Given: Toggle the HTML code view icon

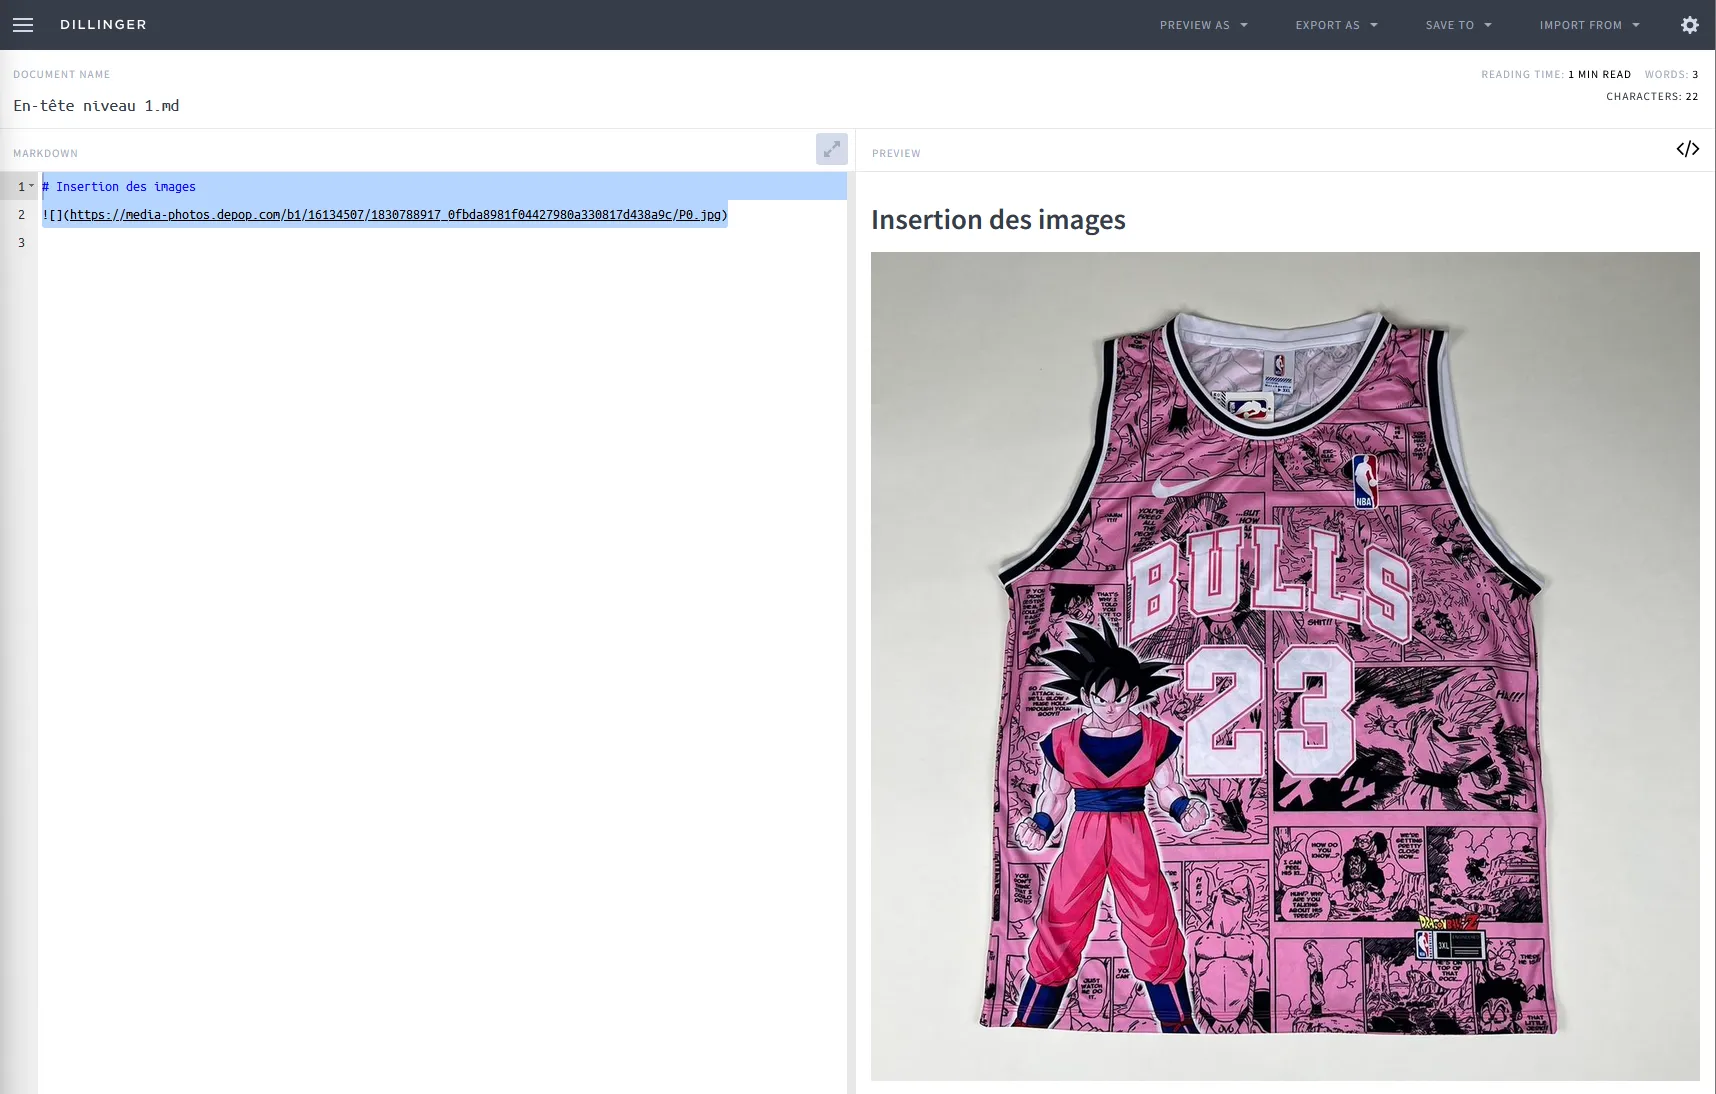Looking at the screenshot, I should pos(1687,149).
